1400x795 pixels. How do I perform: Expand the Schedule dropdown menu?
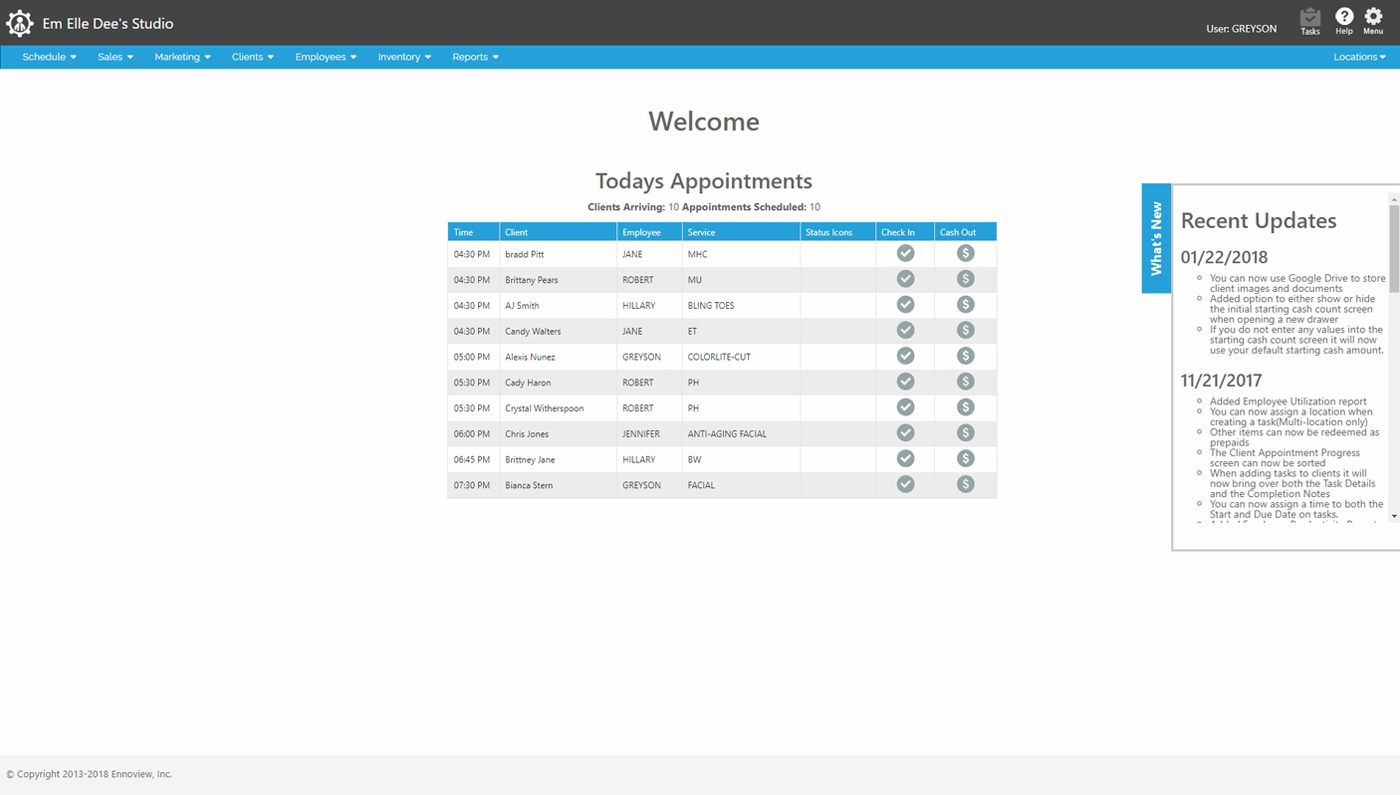(49, 57)
